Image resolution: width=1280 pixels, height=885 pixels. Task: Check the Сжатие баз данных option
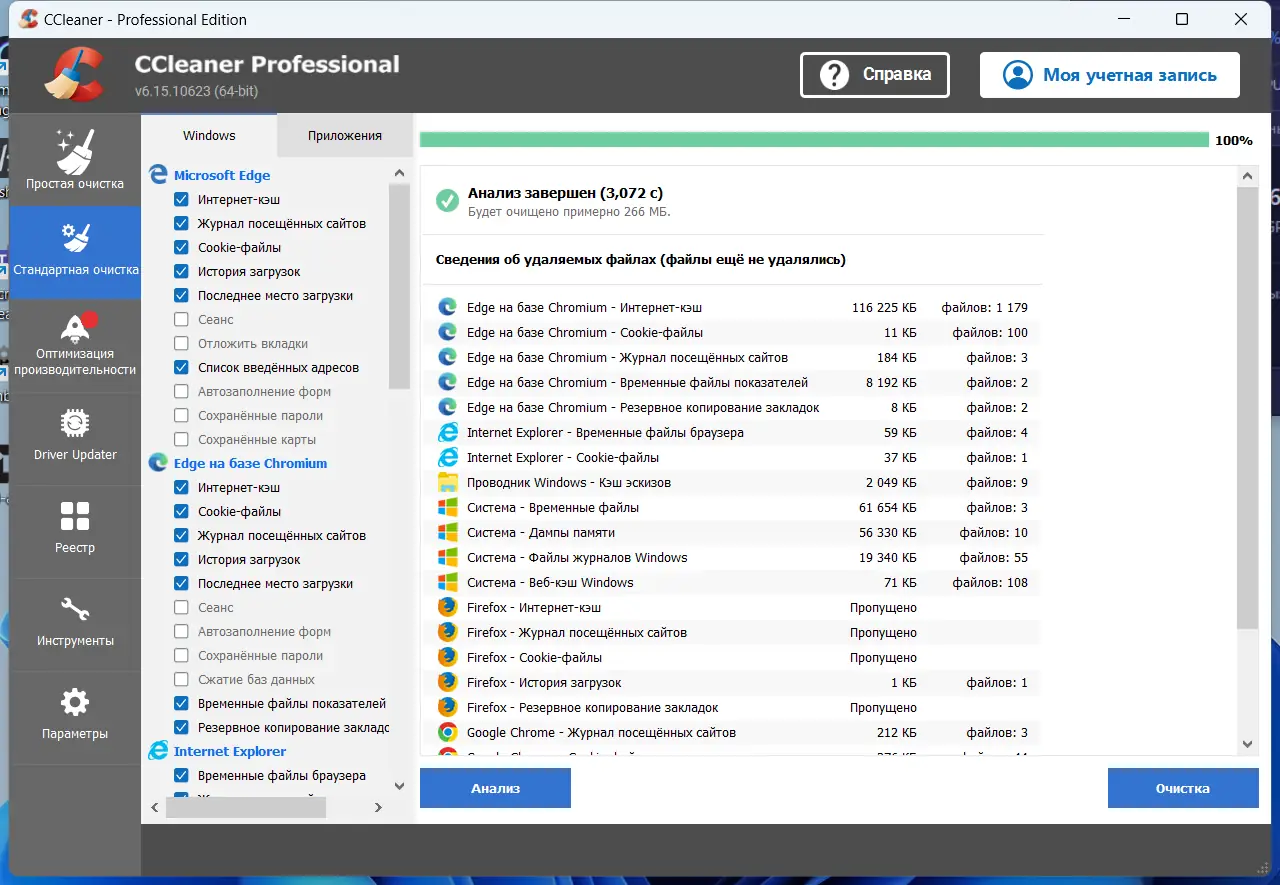(181, 679)
